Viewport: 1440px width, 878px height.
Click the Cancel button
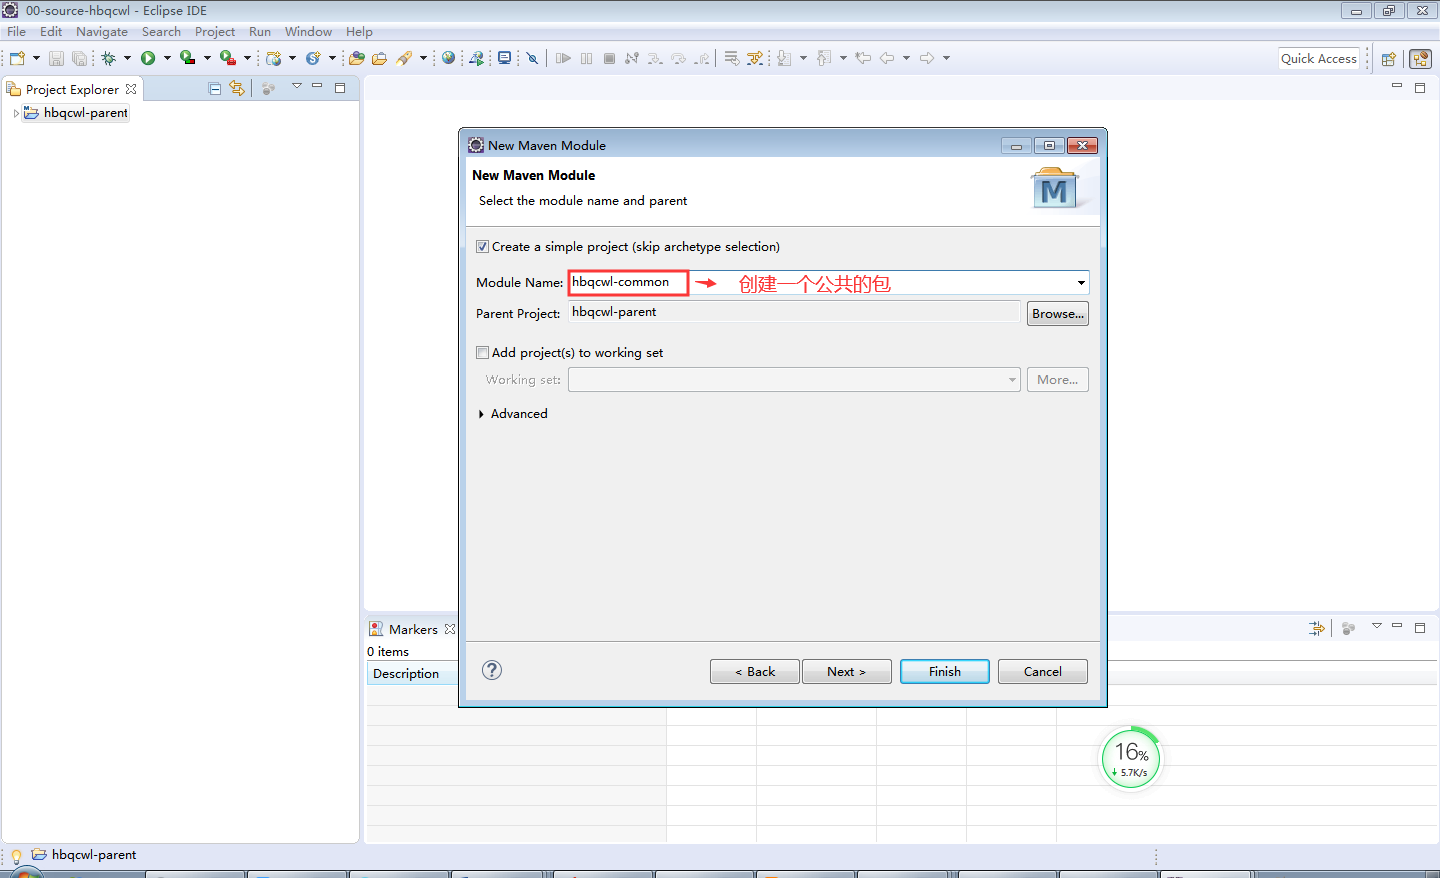1043,671
